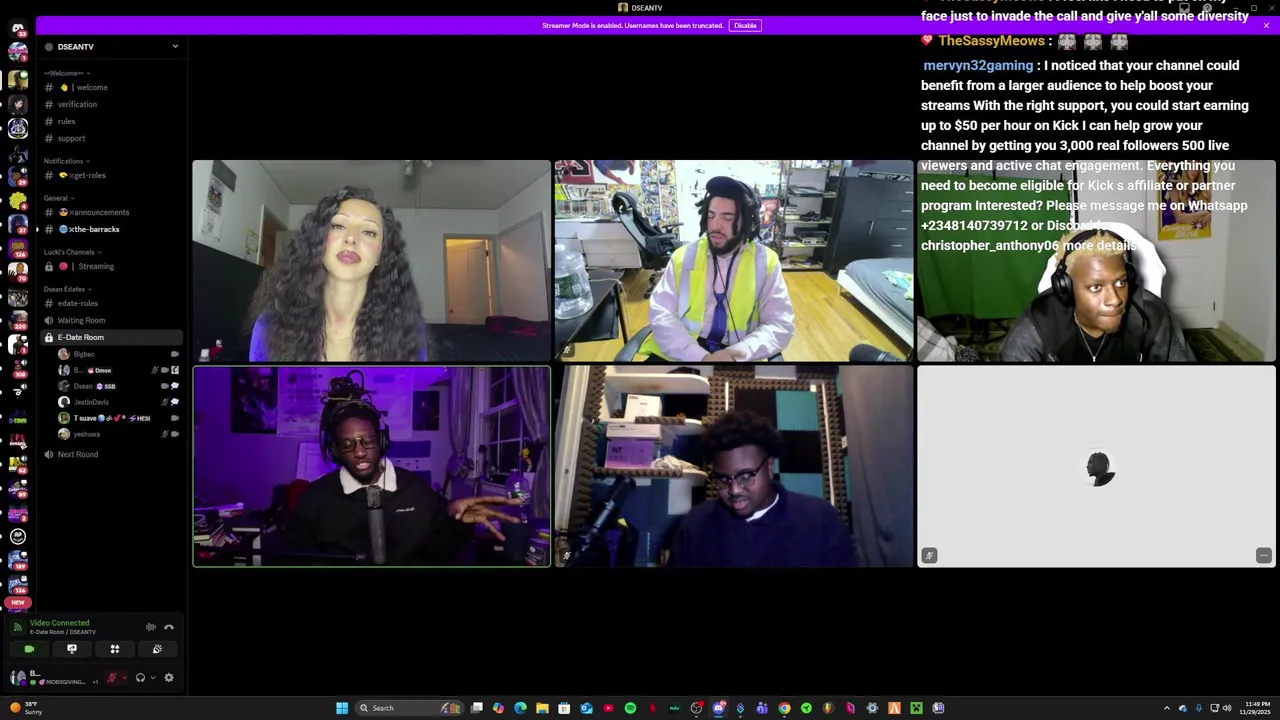Open the Activities launcher icon
The width and height of the screenshot is (1280, 720).
coord(115,649)
